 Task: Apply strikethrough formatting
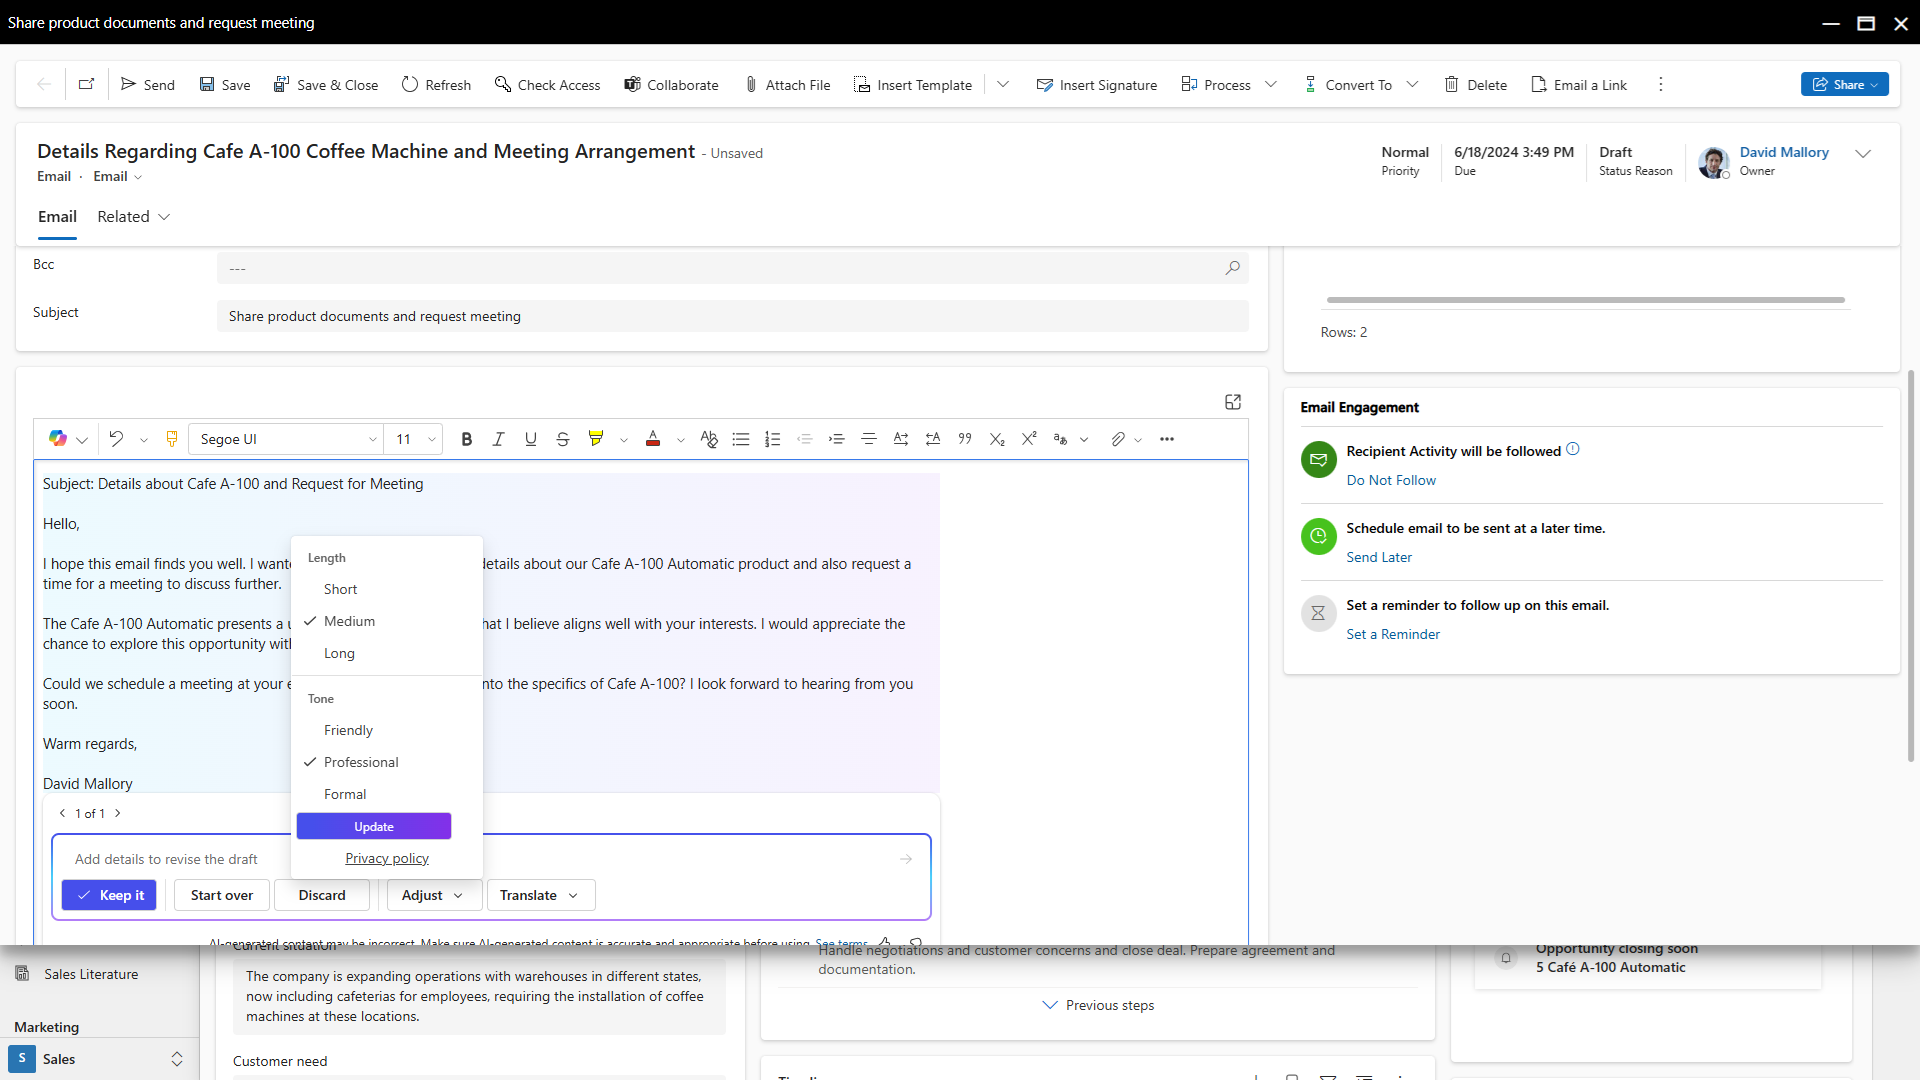point(562,439)
